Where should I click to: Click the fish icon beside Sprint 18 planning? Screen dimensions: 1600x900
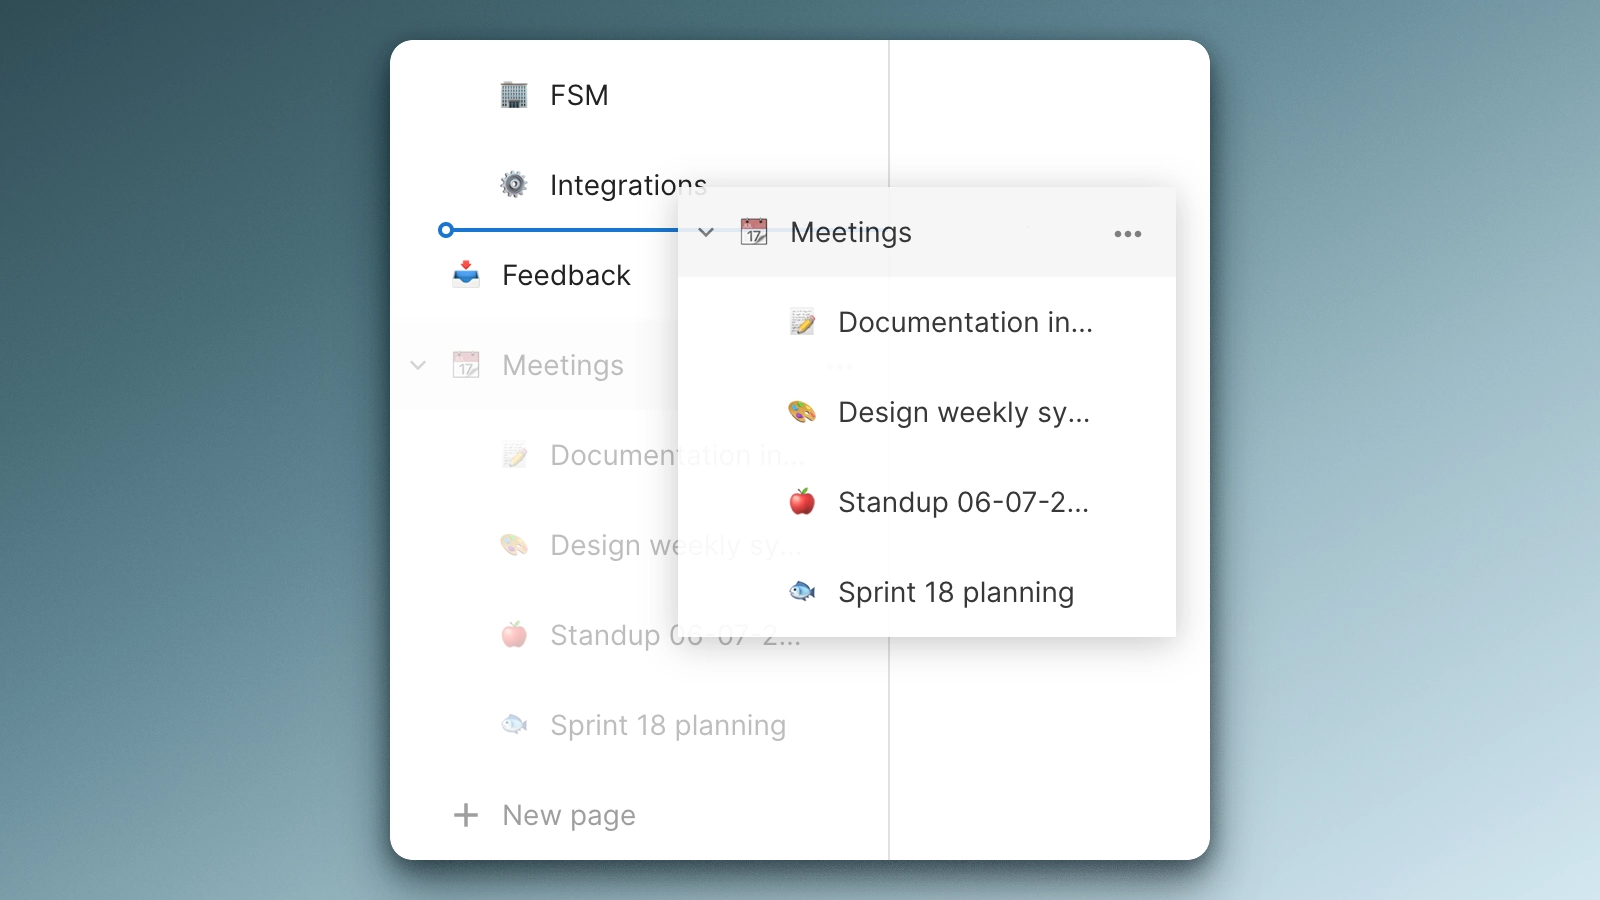pyautogui.click(x=803, y=591)
